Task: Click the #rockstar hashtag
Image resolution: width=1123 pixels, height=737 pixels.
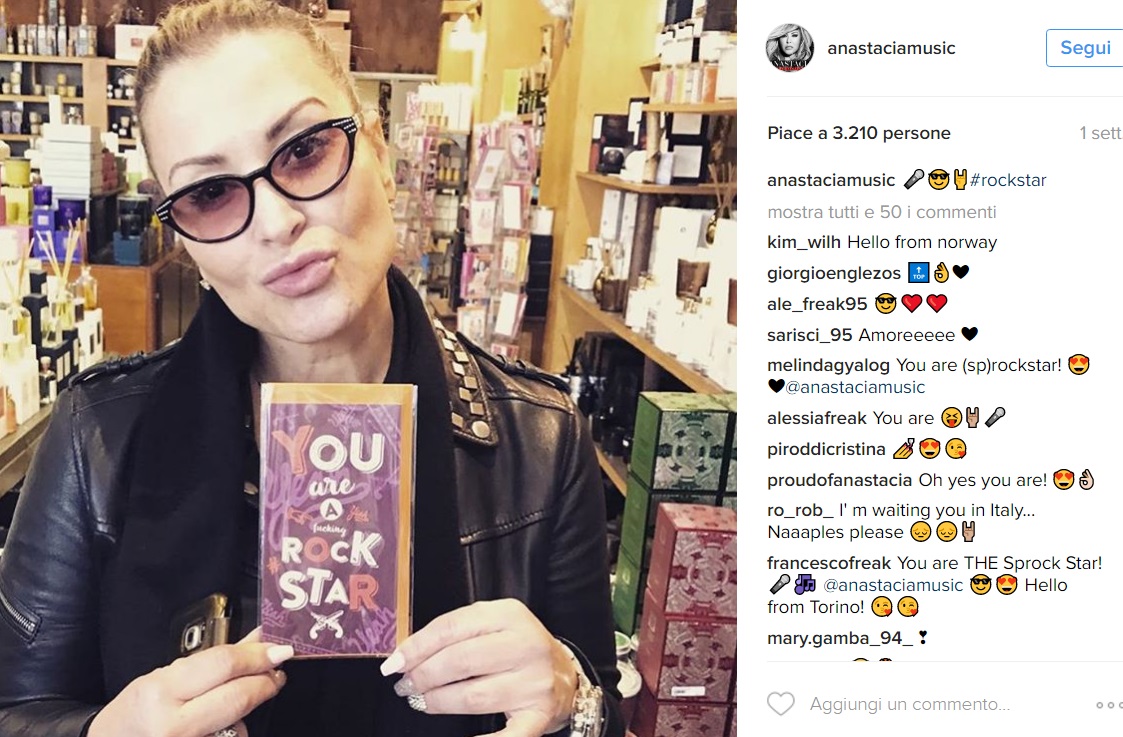Action: click(x=1008, y=180)
